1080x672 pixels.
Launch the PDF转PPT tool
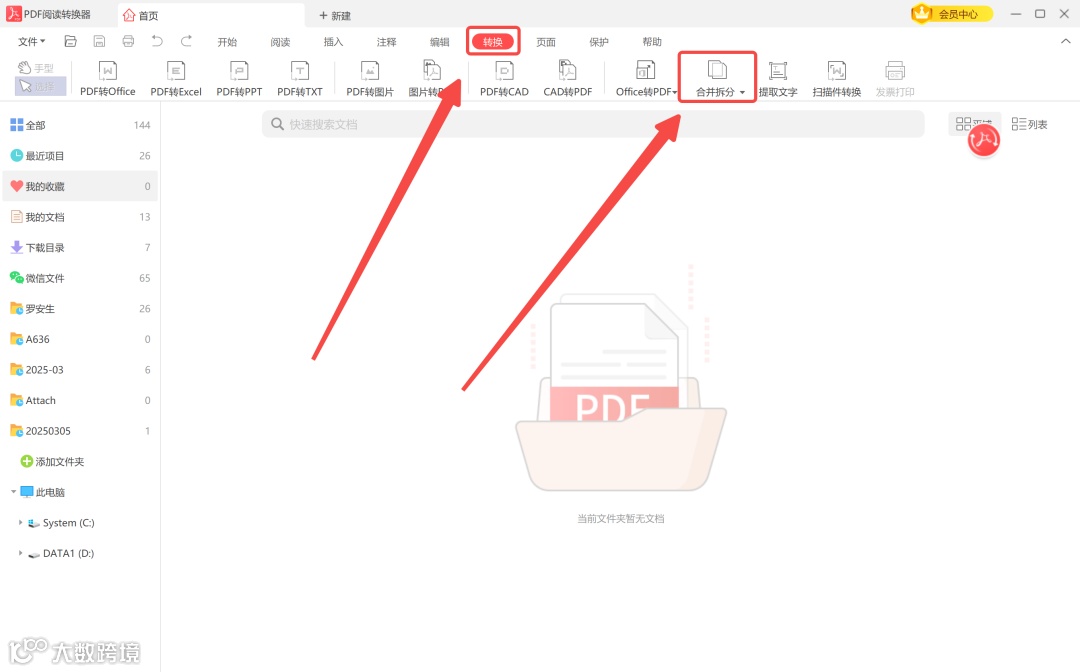tap(239, 78)
